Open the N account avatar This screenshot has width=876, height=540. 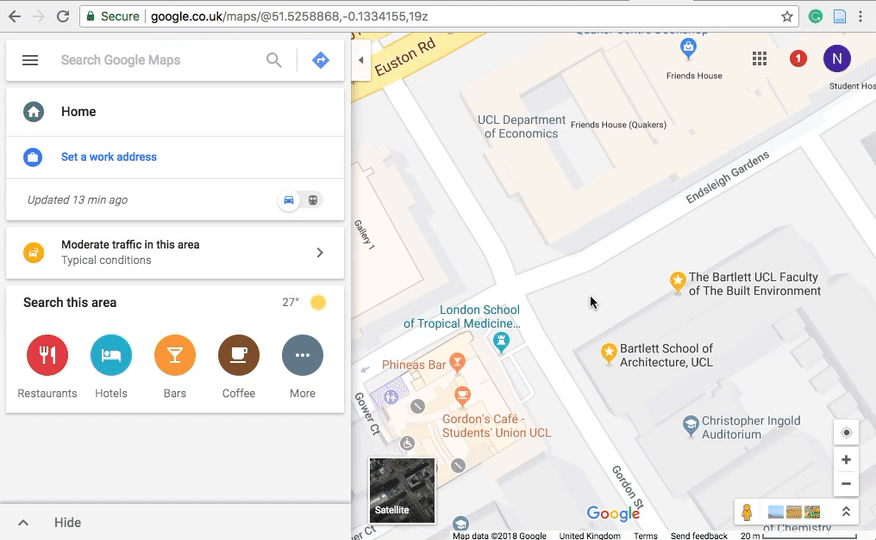(836, 59)
